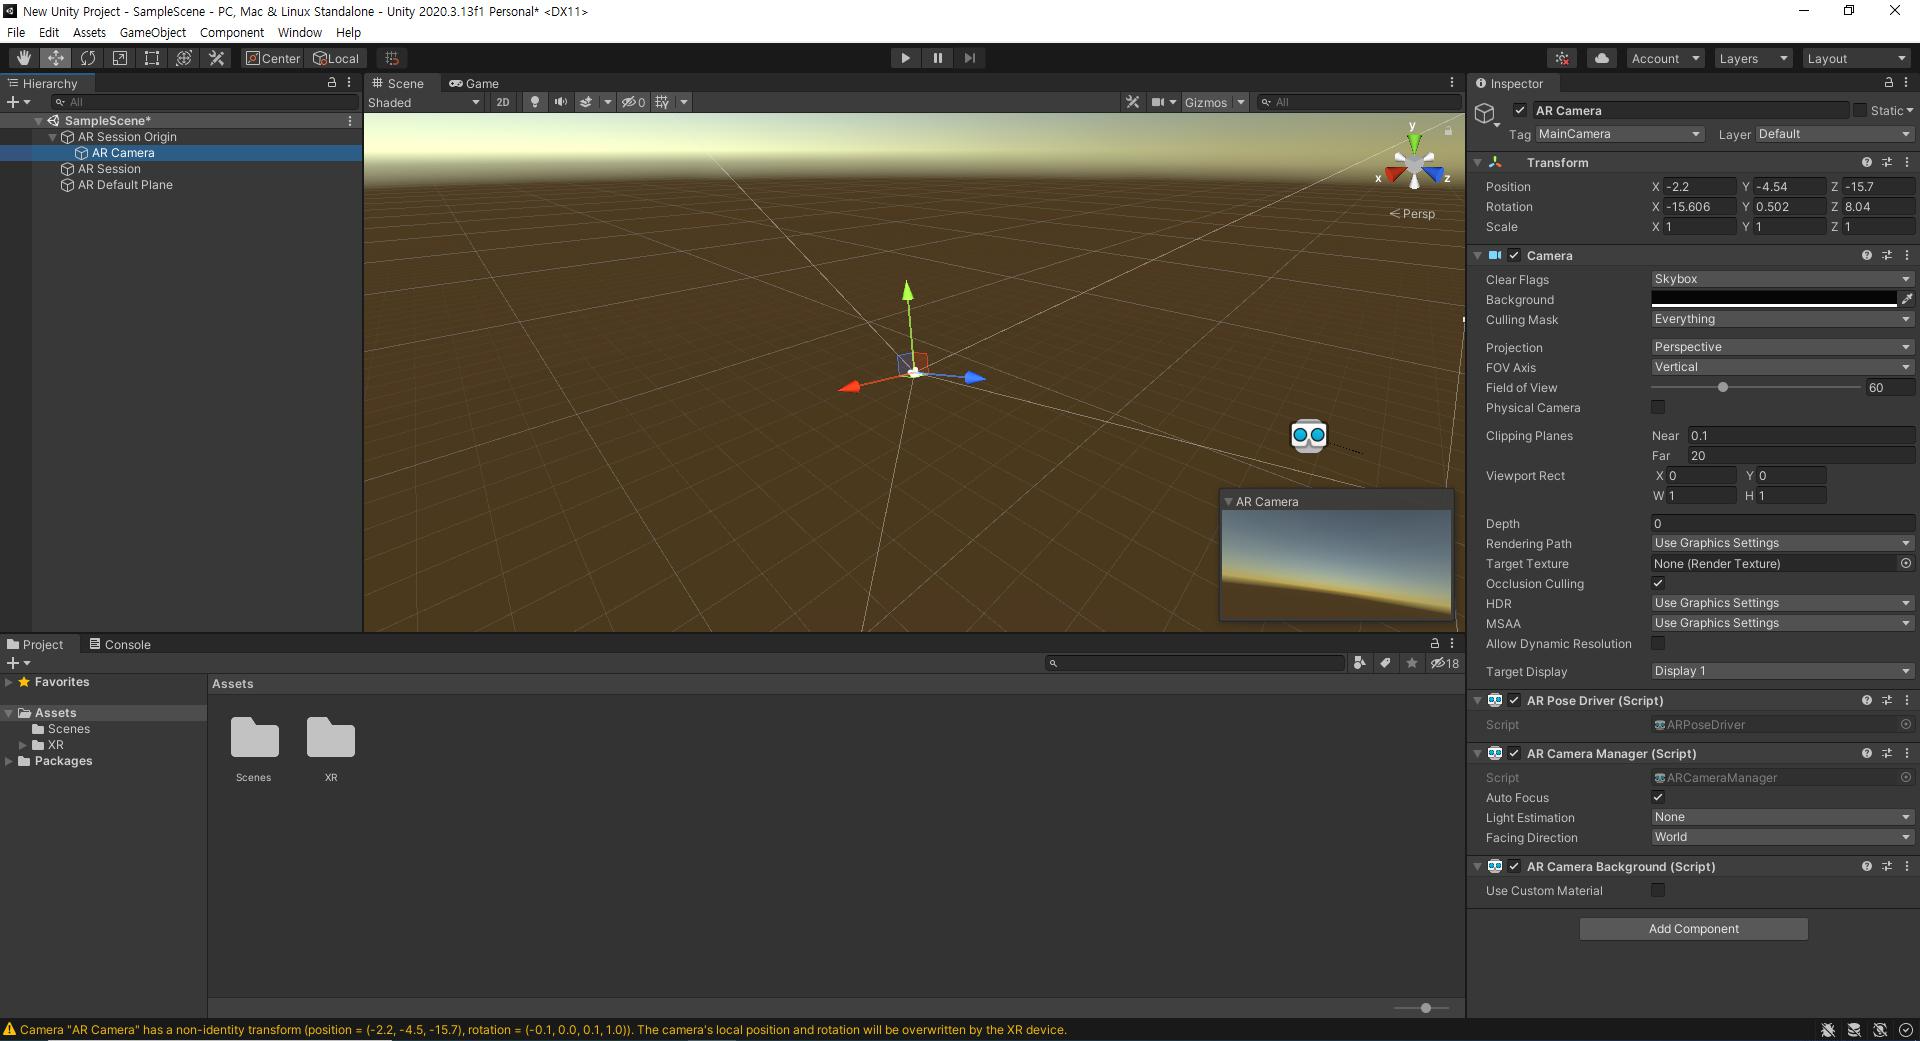Switch to the Console tab
This screenshot has width=1920, height=1041.
tap(120, 644)
